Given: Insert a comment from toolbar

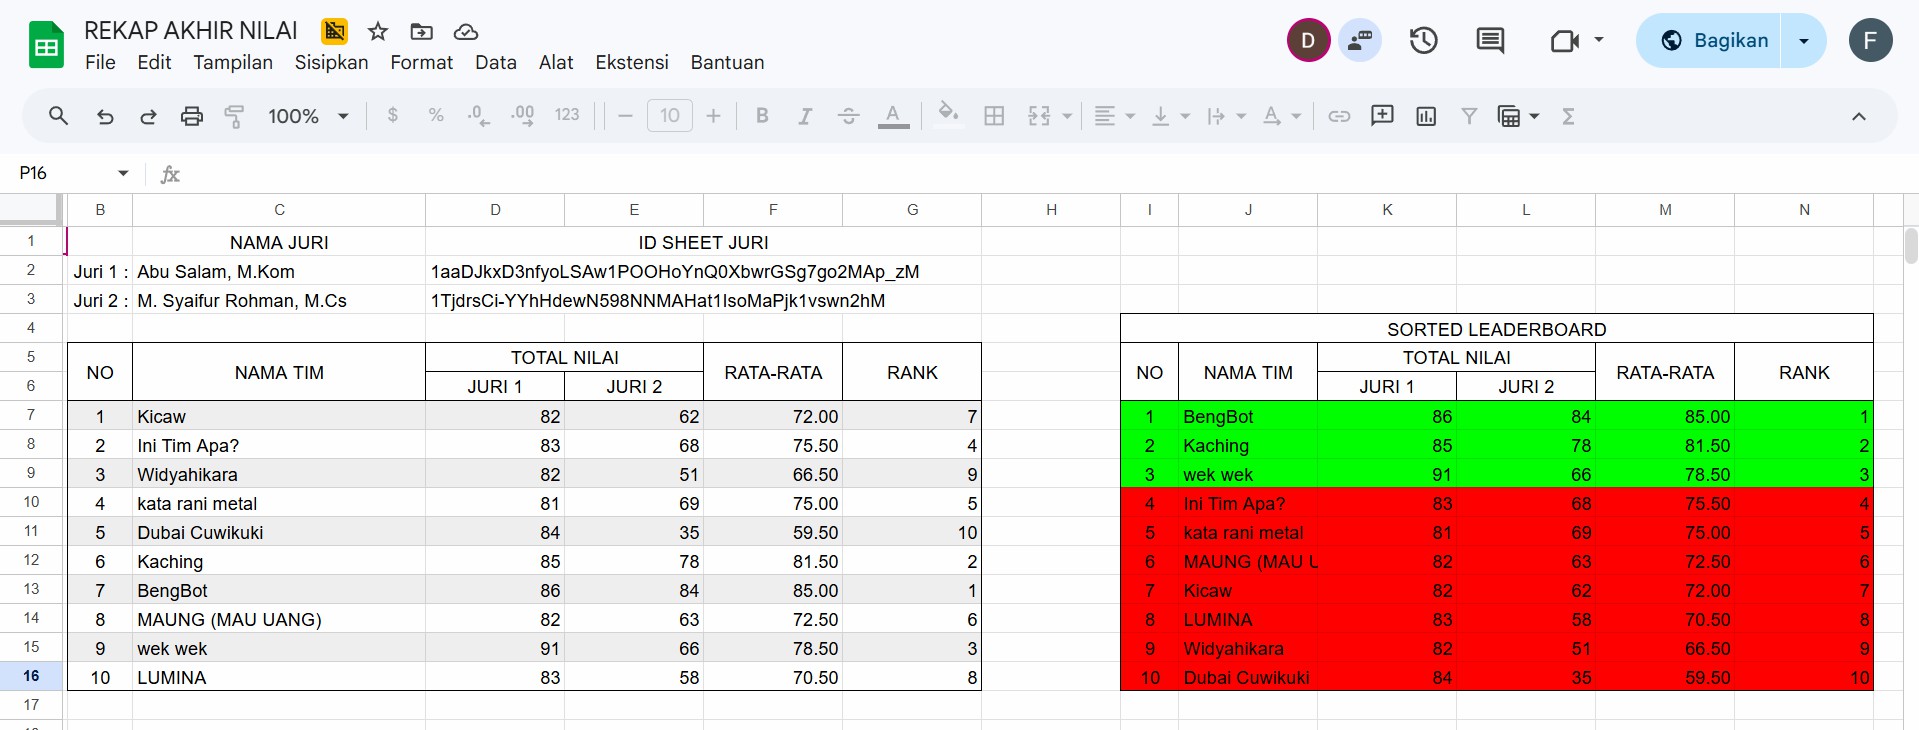Looking at the screenshot, I should (1382, 116).
